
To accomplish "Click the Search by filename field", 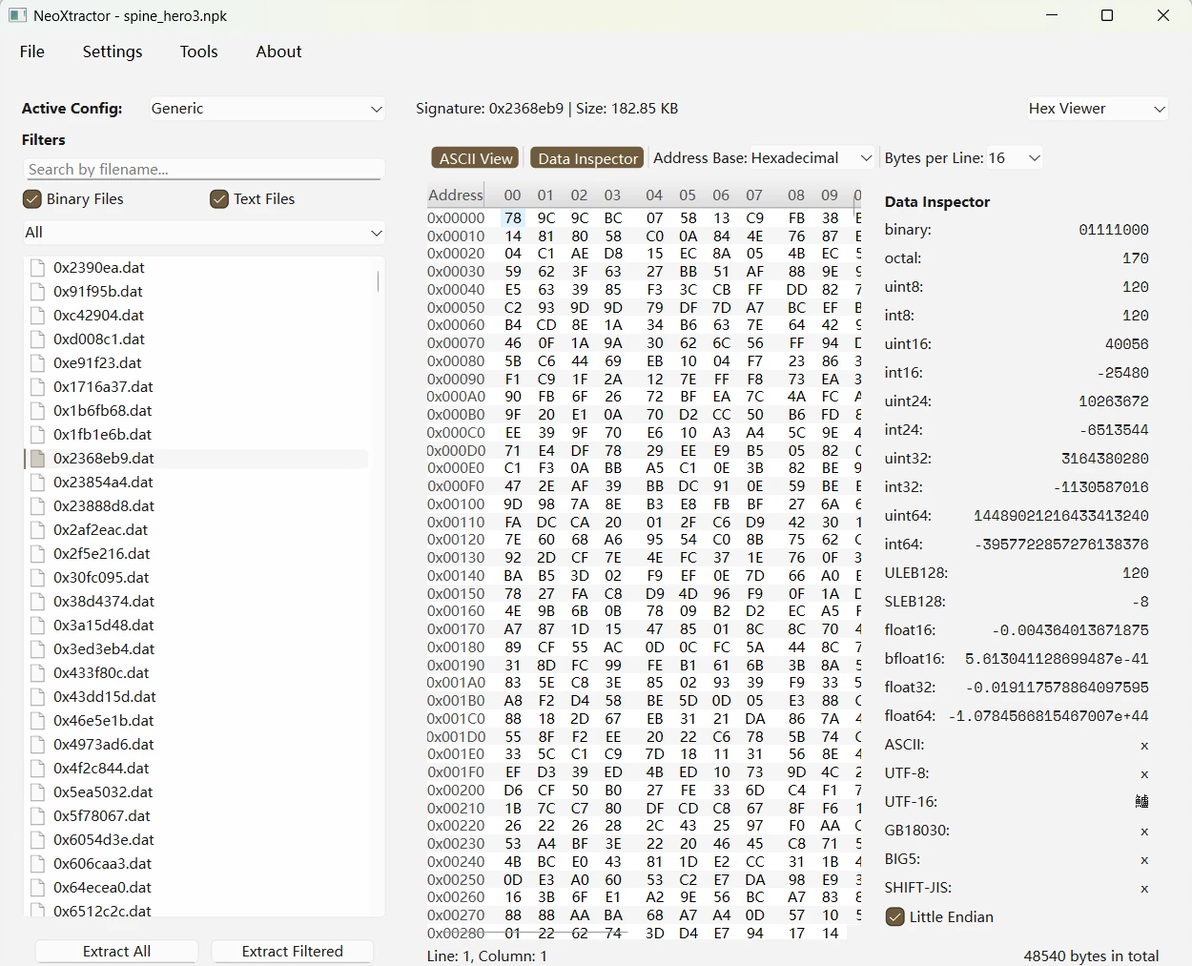I will point(203,169).
